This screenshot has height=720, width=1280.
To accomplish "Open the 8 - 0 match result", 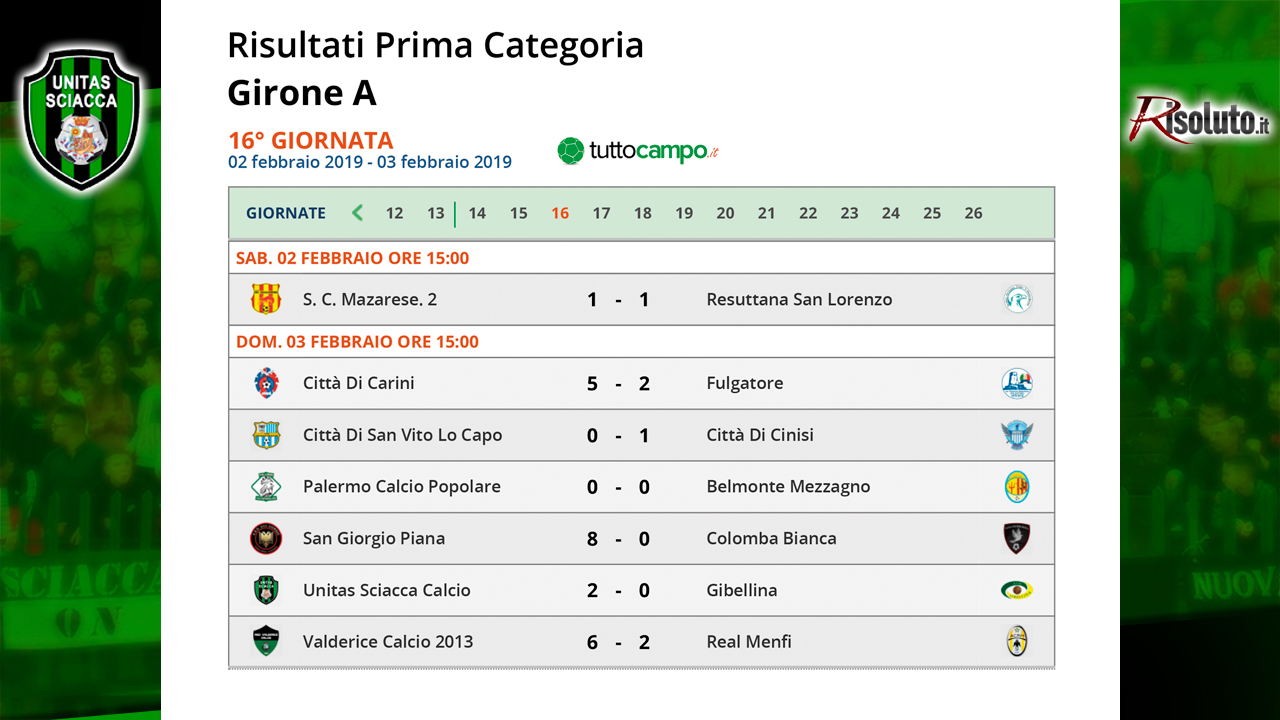I will pyautogui.click(x=618, y=538).
